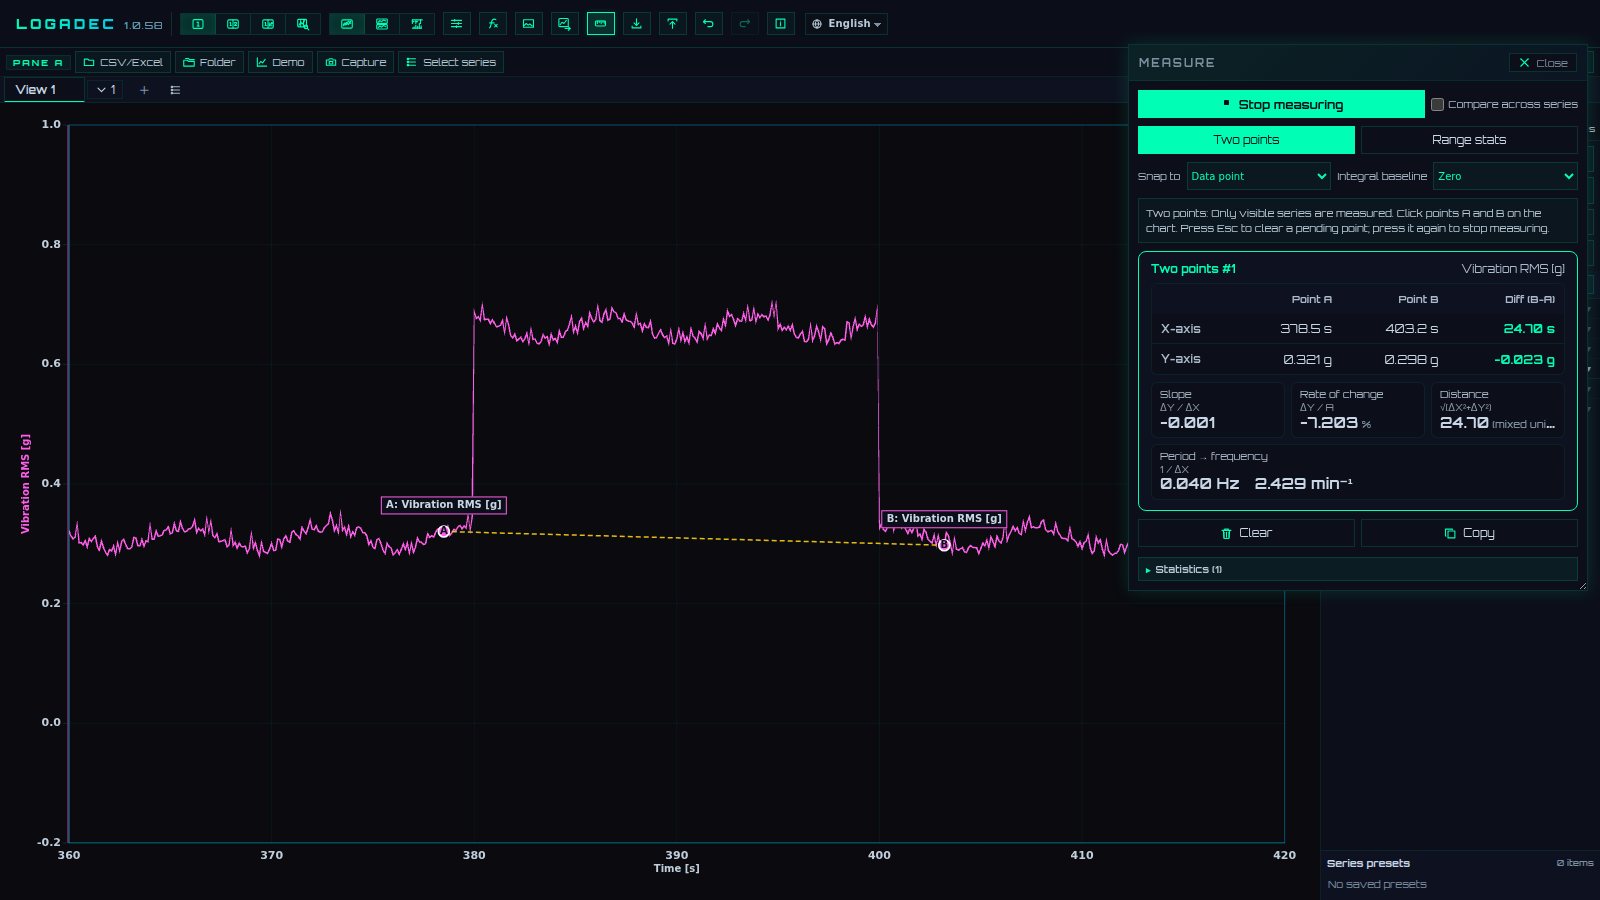Click measurement point B marker on chart
This screenshot has width=1600, height=900.
coord(944,545)
